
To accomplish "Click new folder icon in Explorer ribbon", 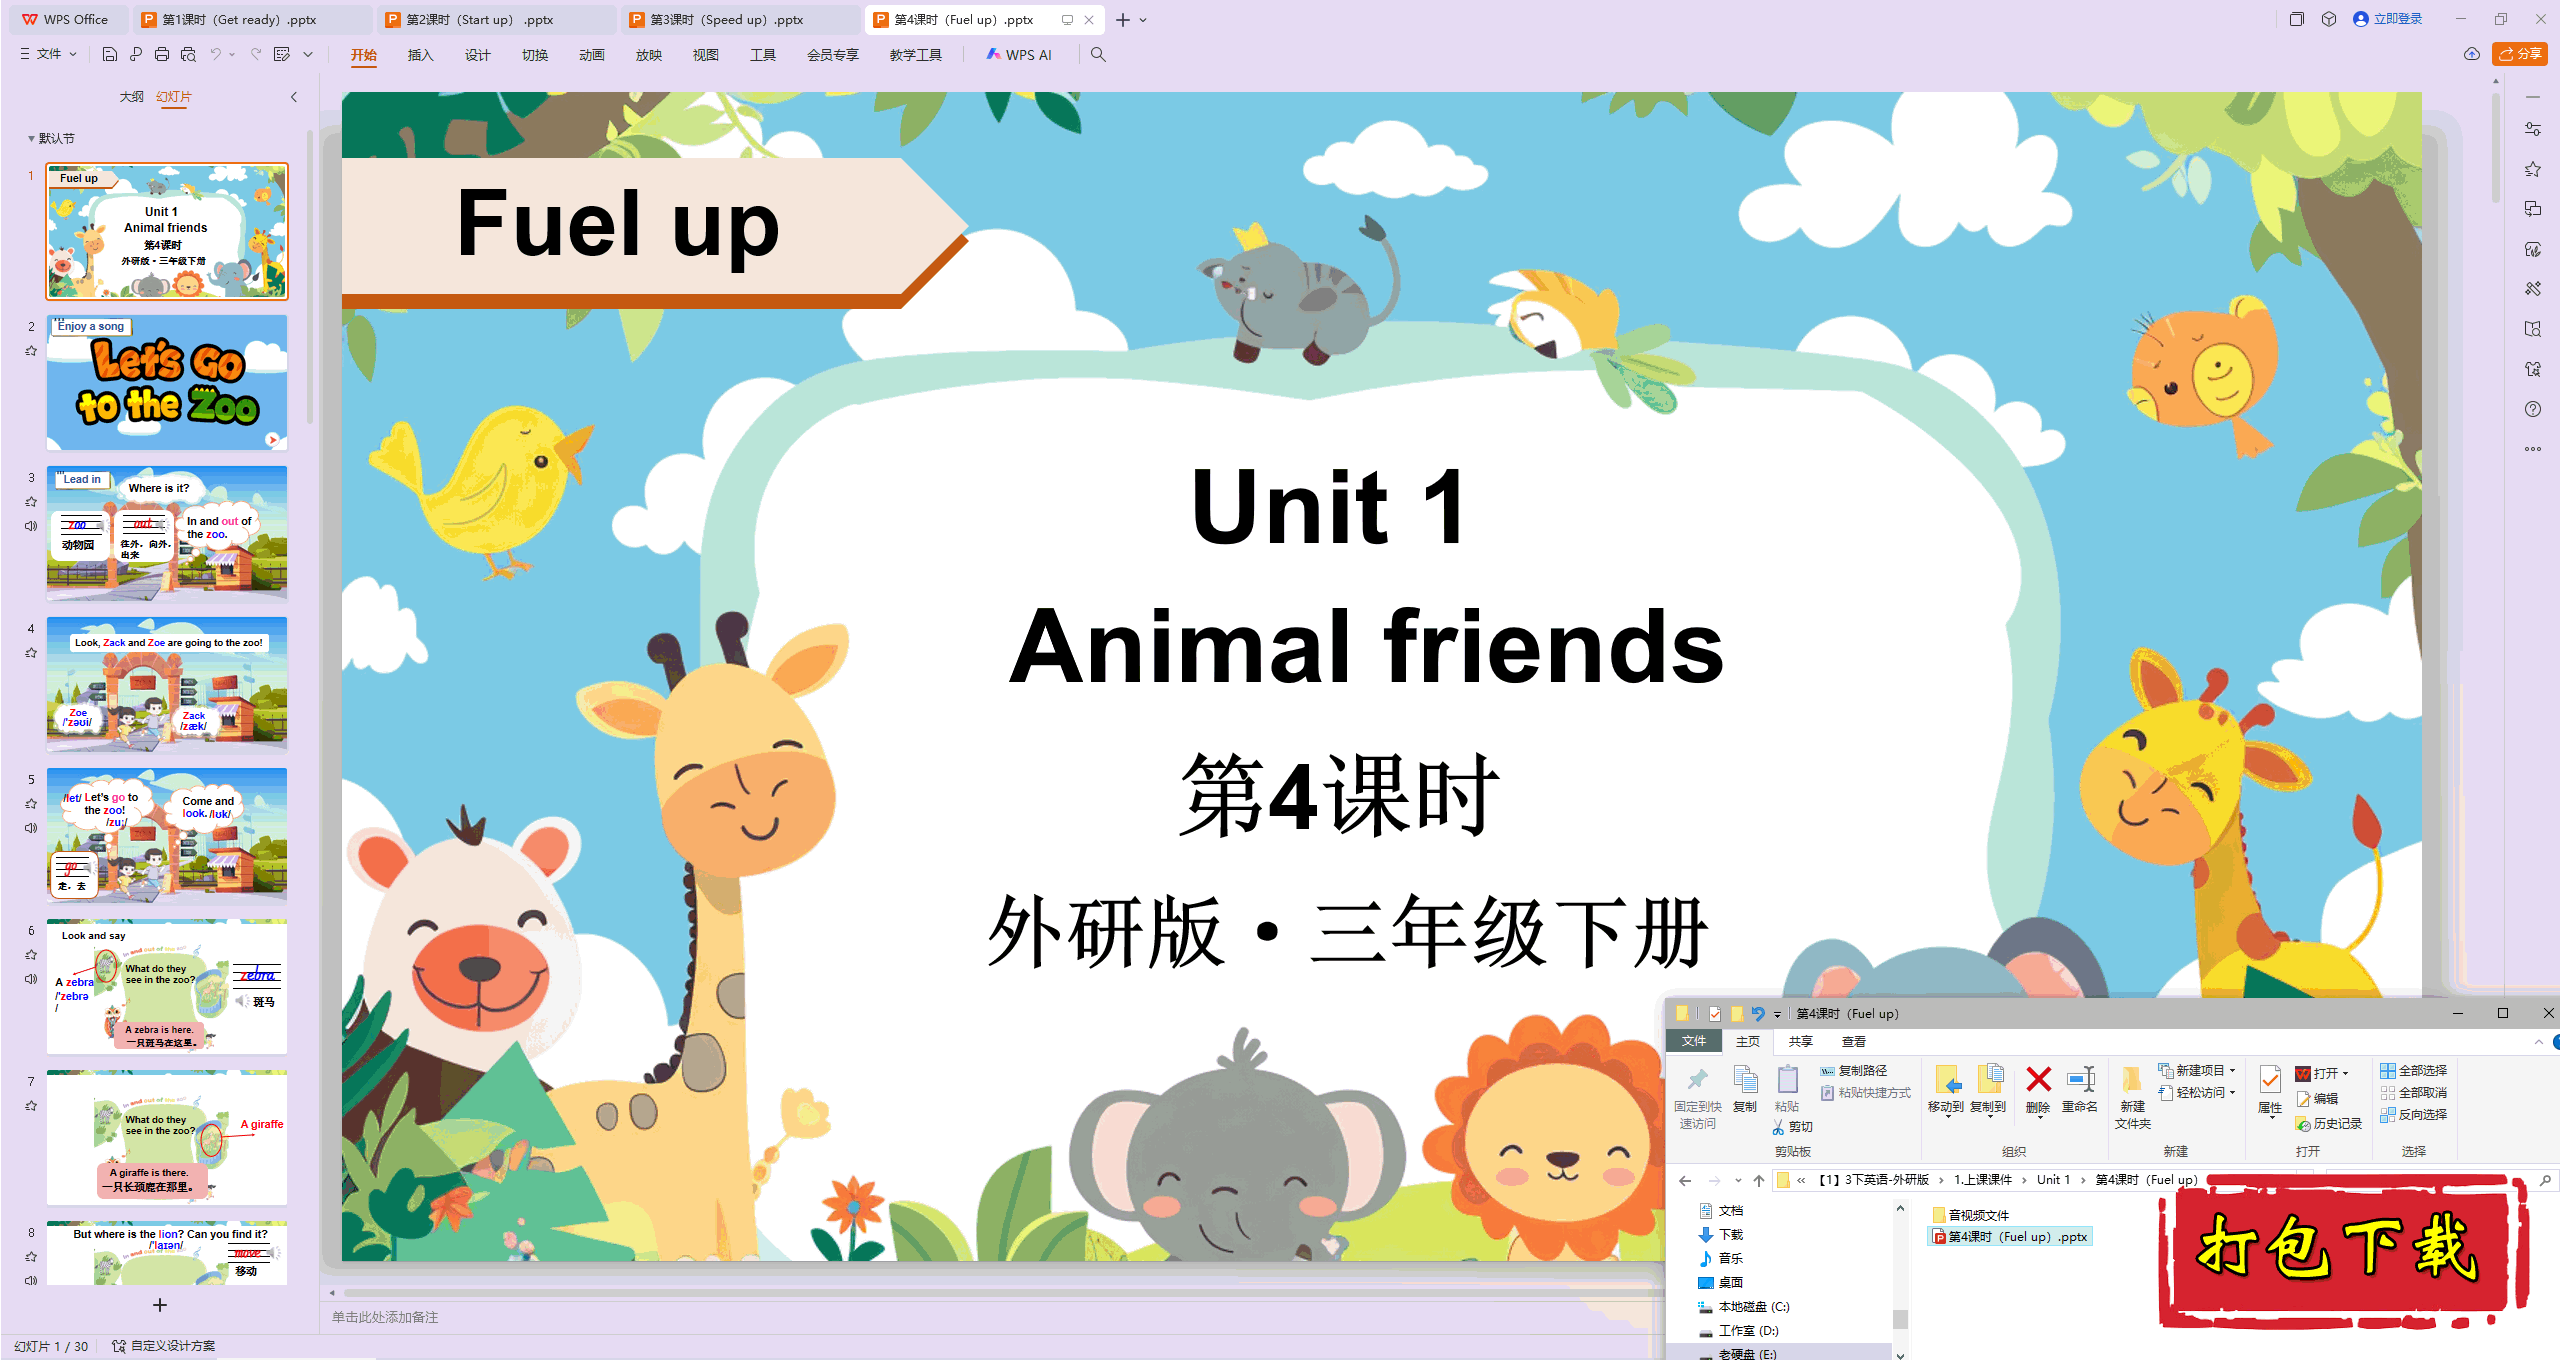I will pyautogui.click(x=2132, y=1080).
